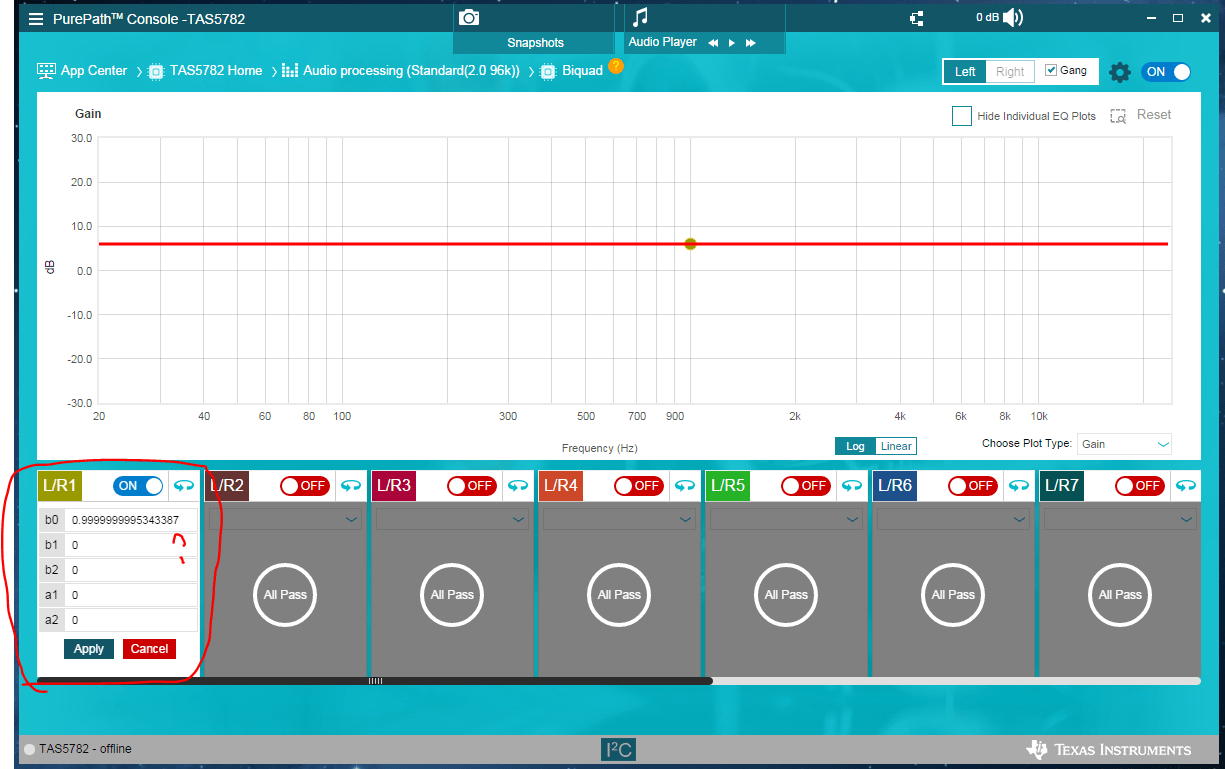Screen dimensions: 1225x769
Task: Open the settings gear next to ON switch
Action: 1119,71
